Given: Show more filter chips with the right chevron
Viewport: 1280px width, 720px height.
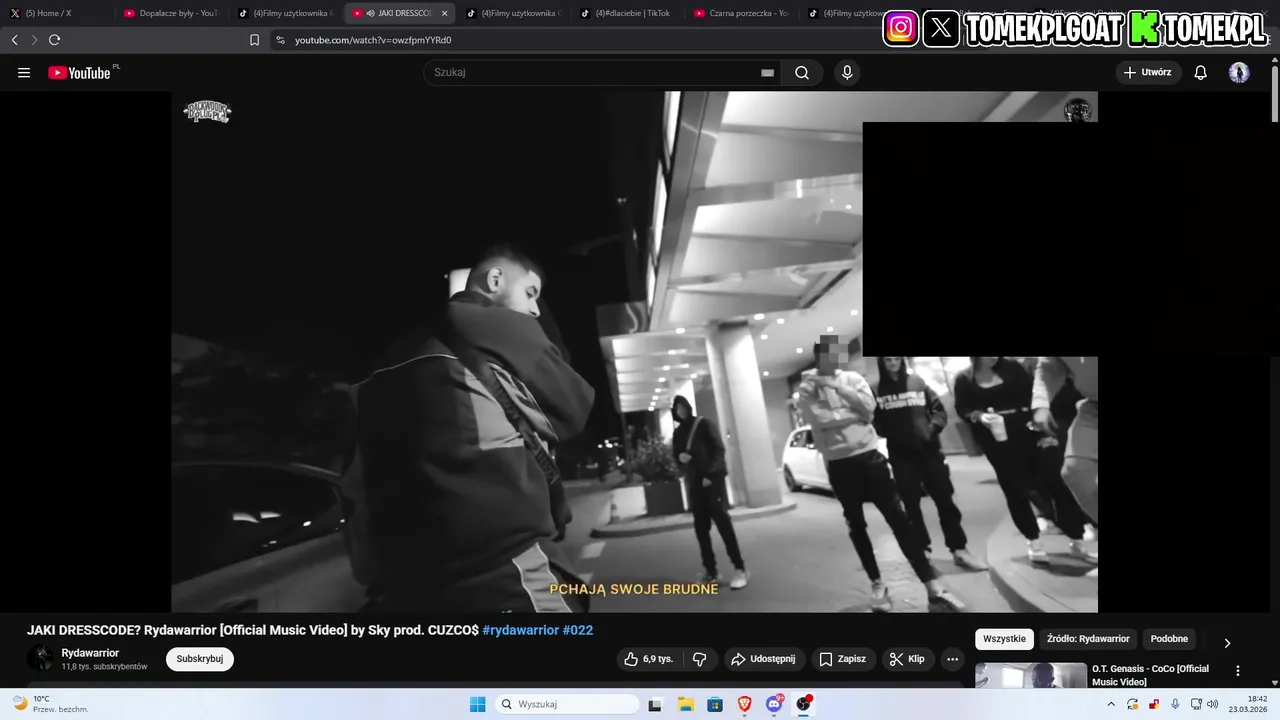Looking at the screenshot, I should click(1227, 642).
